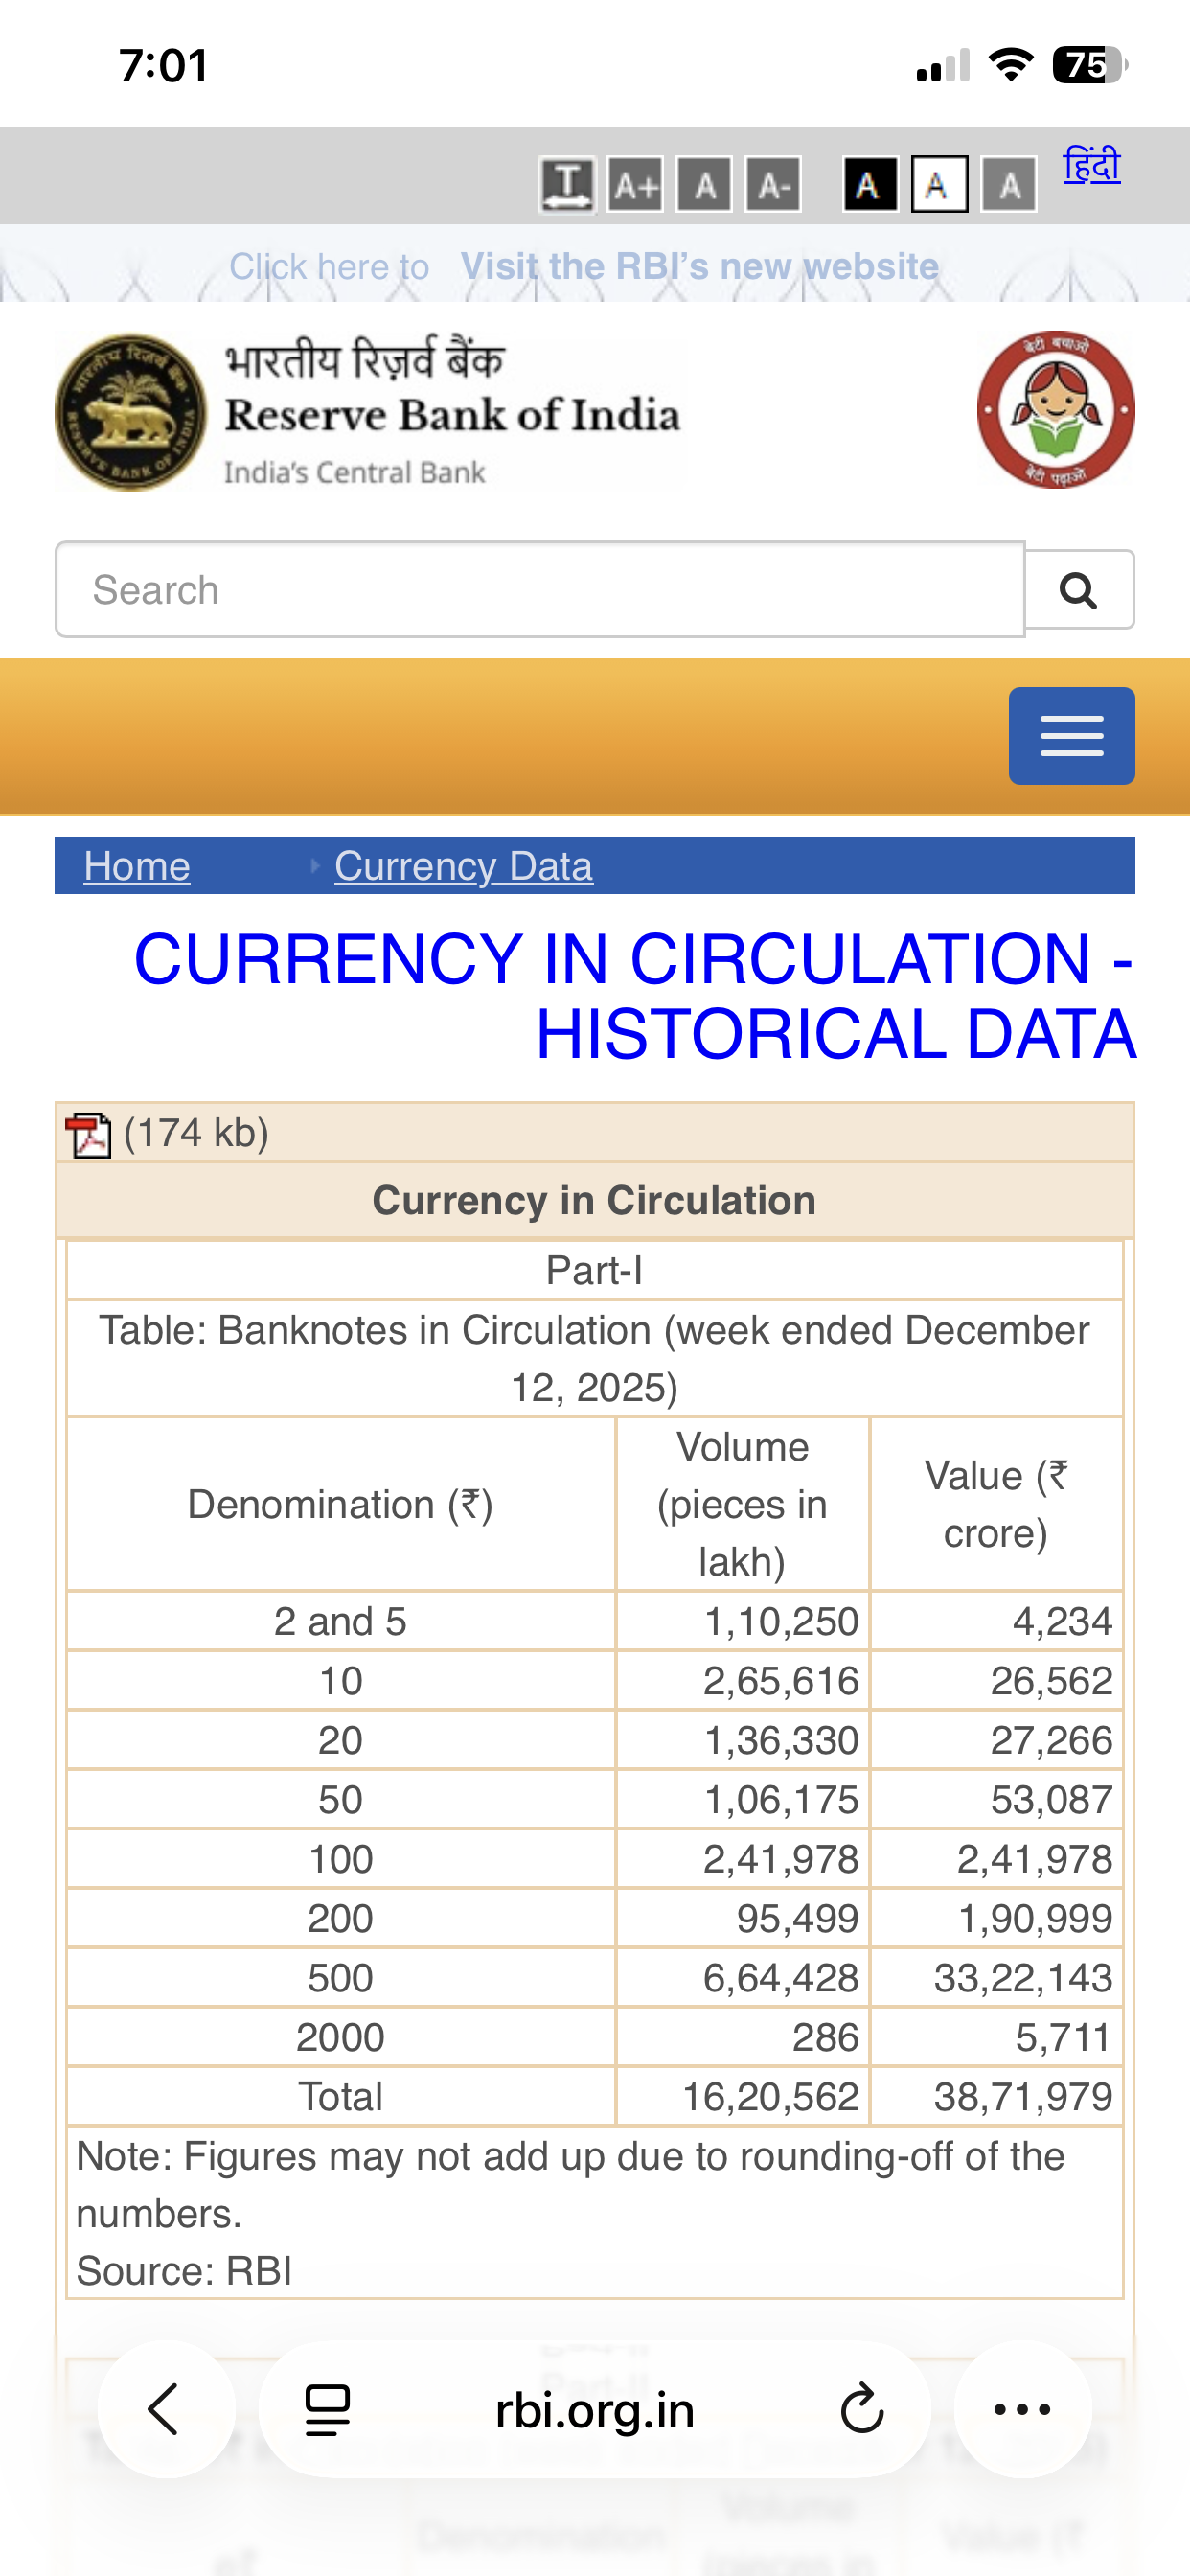Expand the hamburger navigation menu
This screenshot has height=2576, width=1190.
pos(1071,736)
